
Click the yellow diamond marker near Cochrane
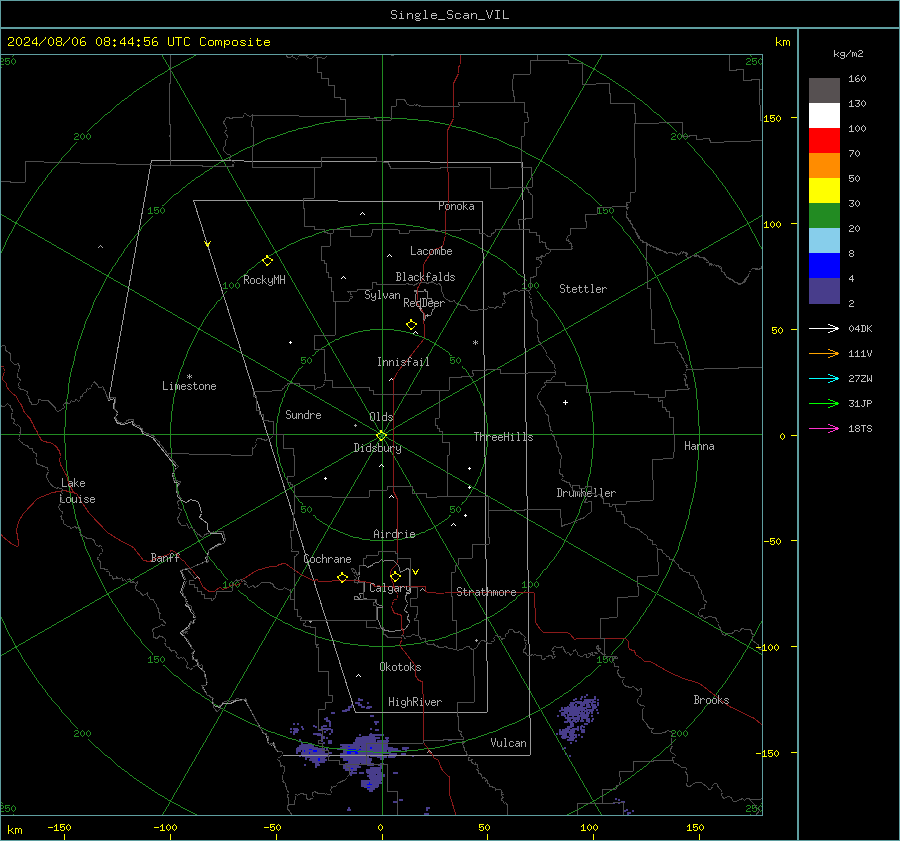[x=342, y=578]
